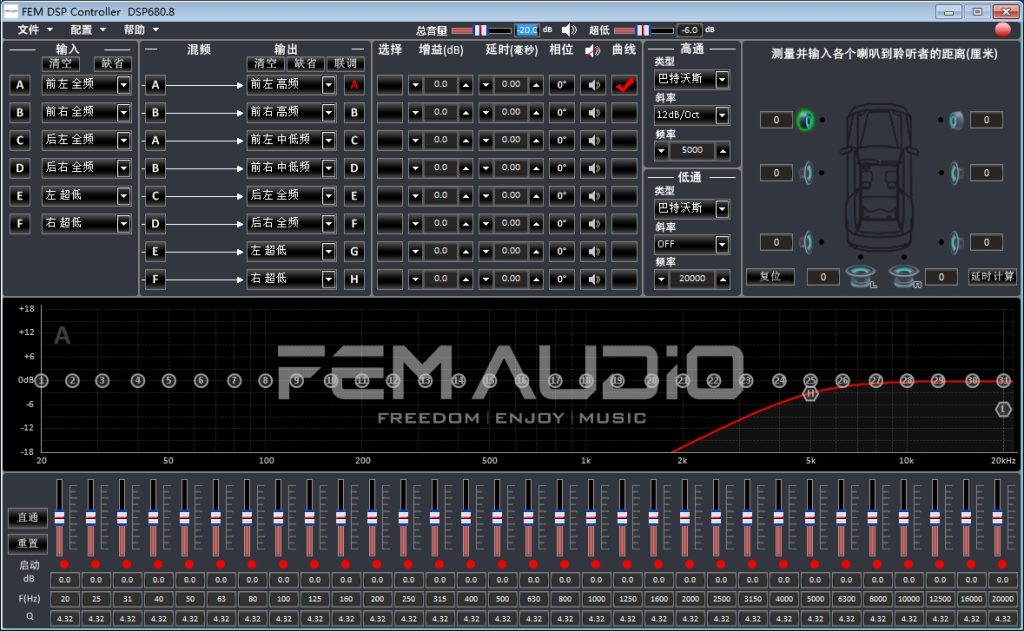Select front-right door speaker in car diagram
The image size is (1024, 631).
pos(956,173)
